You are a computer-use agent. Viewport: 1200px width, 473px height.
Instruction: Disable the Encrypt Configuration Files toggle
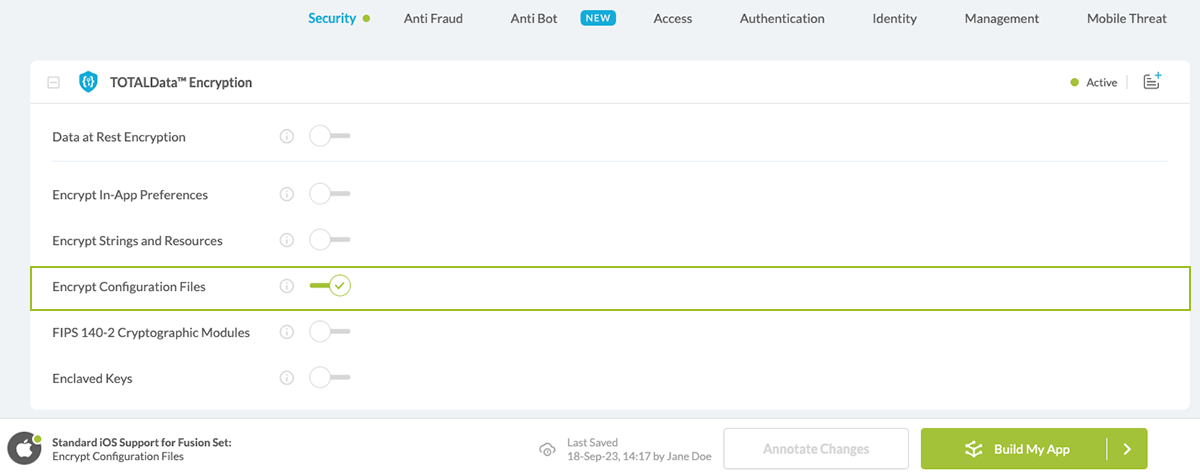pyautogui.click(x=330, y=286)
